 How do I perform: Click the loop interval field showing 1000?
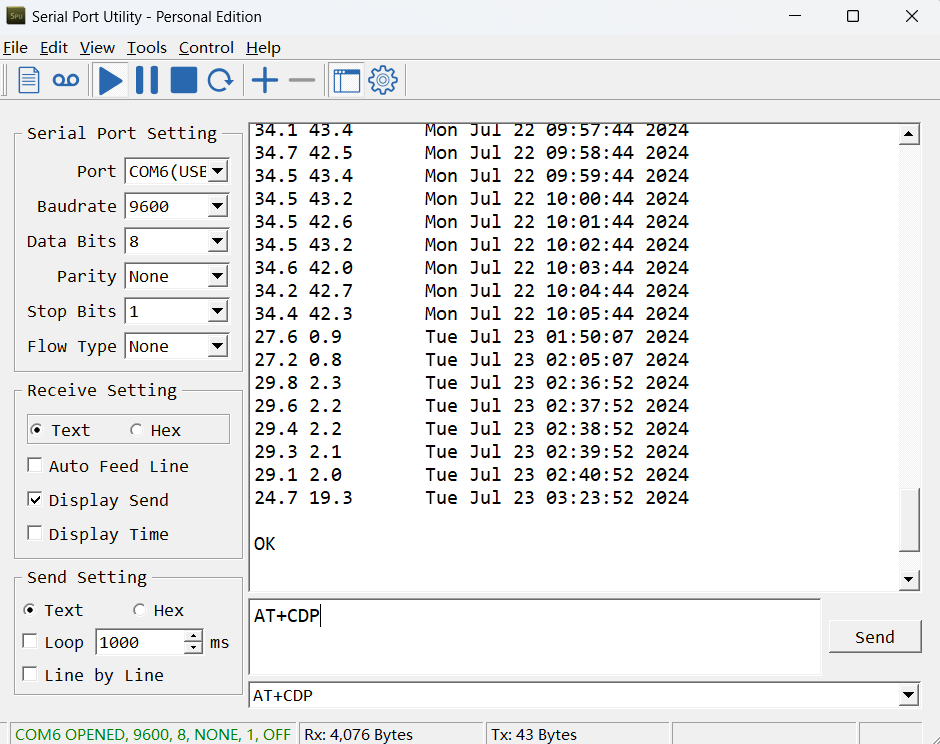click(x=140, y=642)
